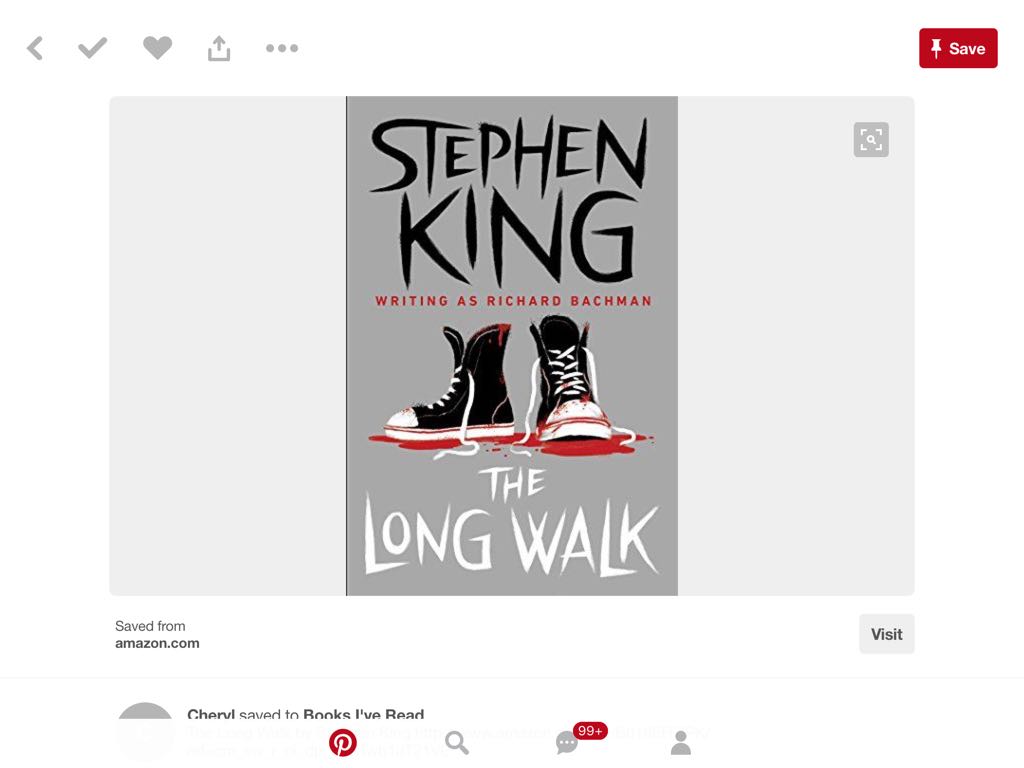Switch to the Search tab

pyautogui.click(x=456, y=743)
